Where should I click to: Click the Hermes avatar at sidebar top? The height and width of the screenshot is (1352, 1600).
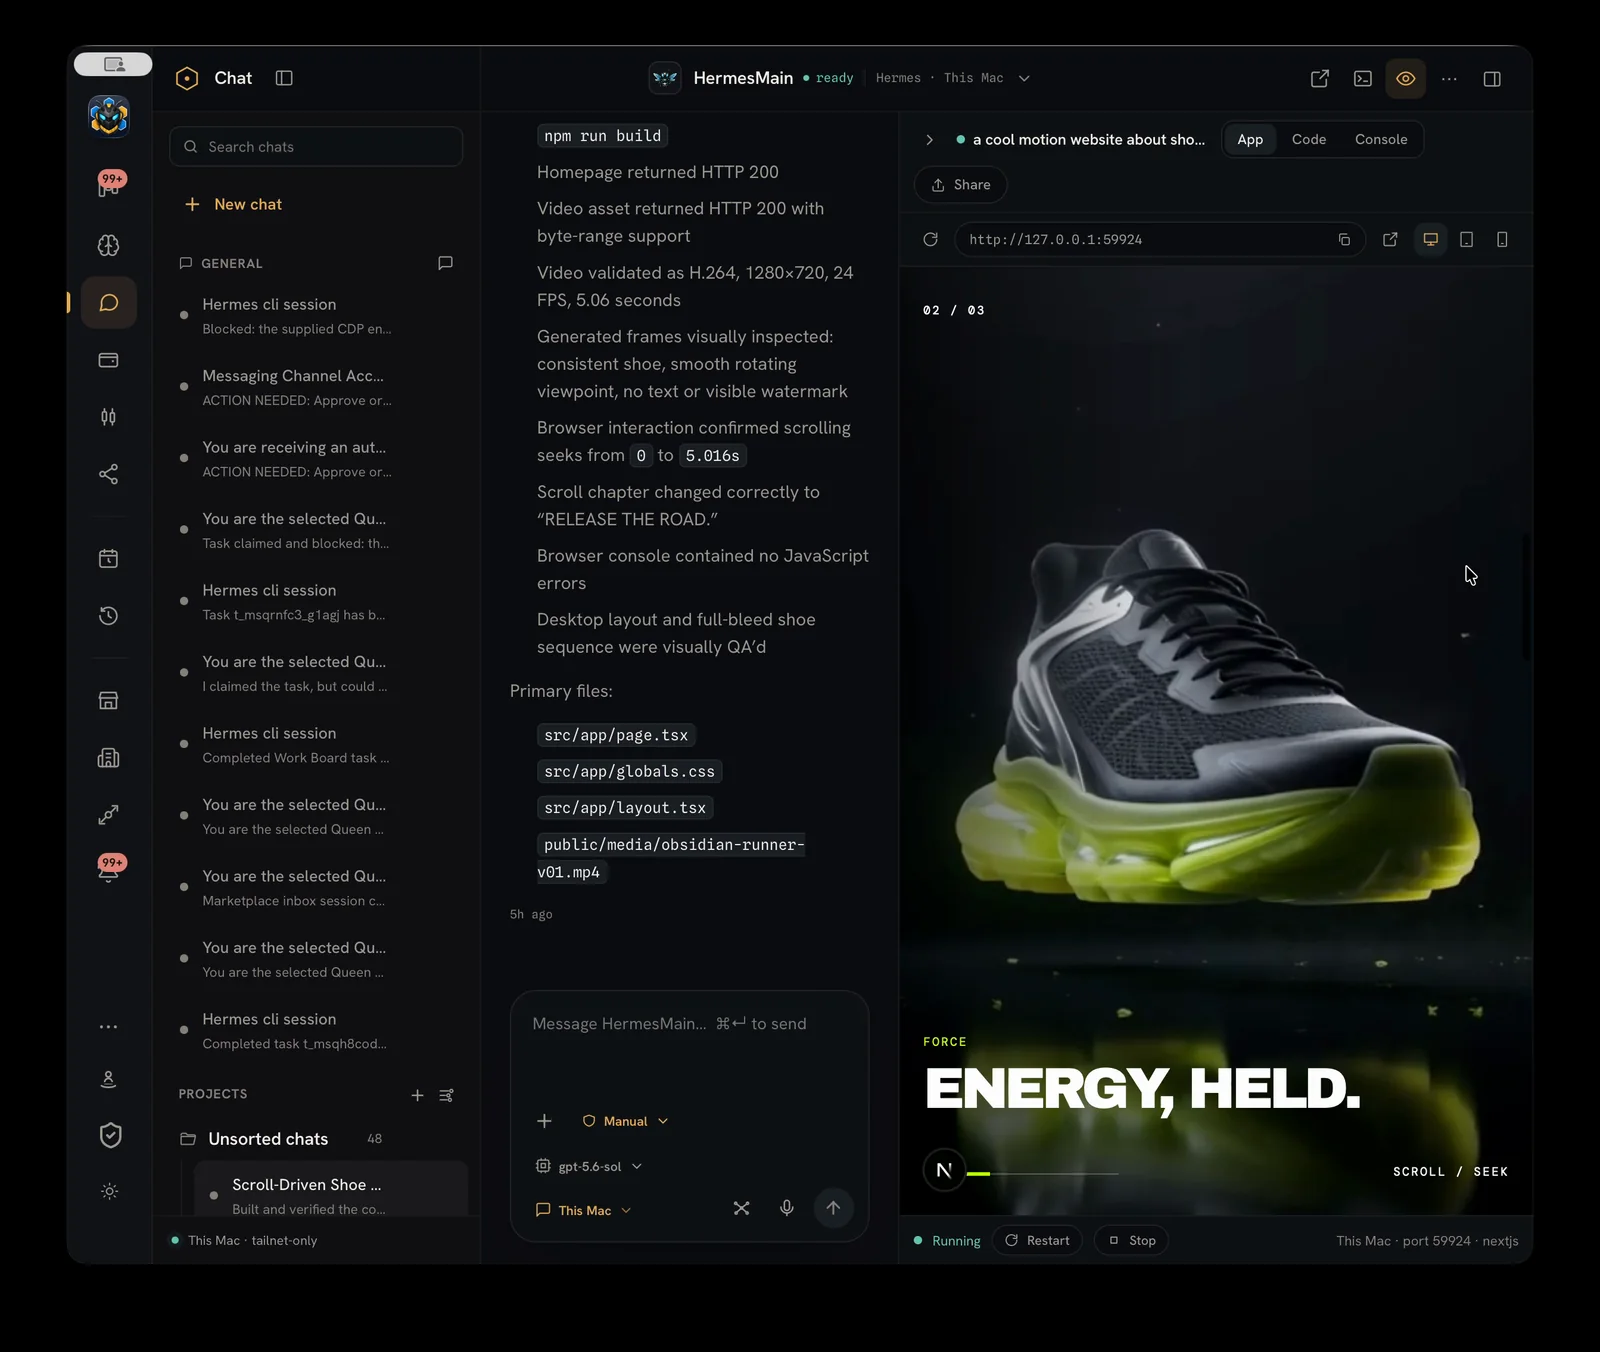109,115
